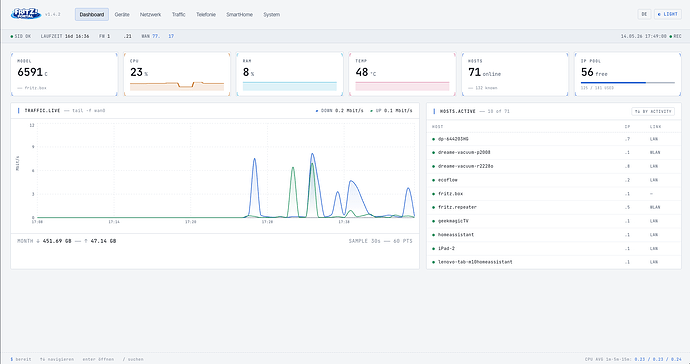The height and width of the screenshot is (364, 690).
Task: Select the iPad-2 host row
Action: click(x=554, y=248)
